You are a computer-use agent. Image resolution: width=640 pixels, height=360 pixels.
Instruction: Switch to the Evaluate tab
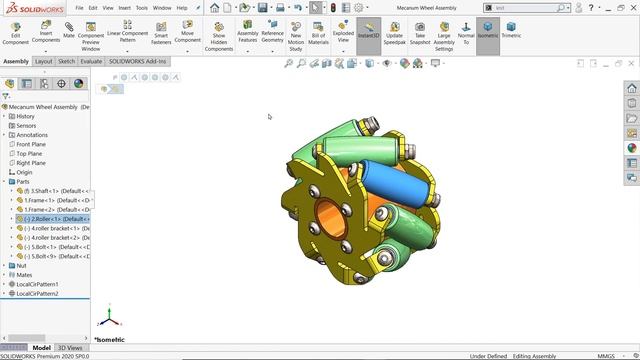(x=91, y=61)
